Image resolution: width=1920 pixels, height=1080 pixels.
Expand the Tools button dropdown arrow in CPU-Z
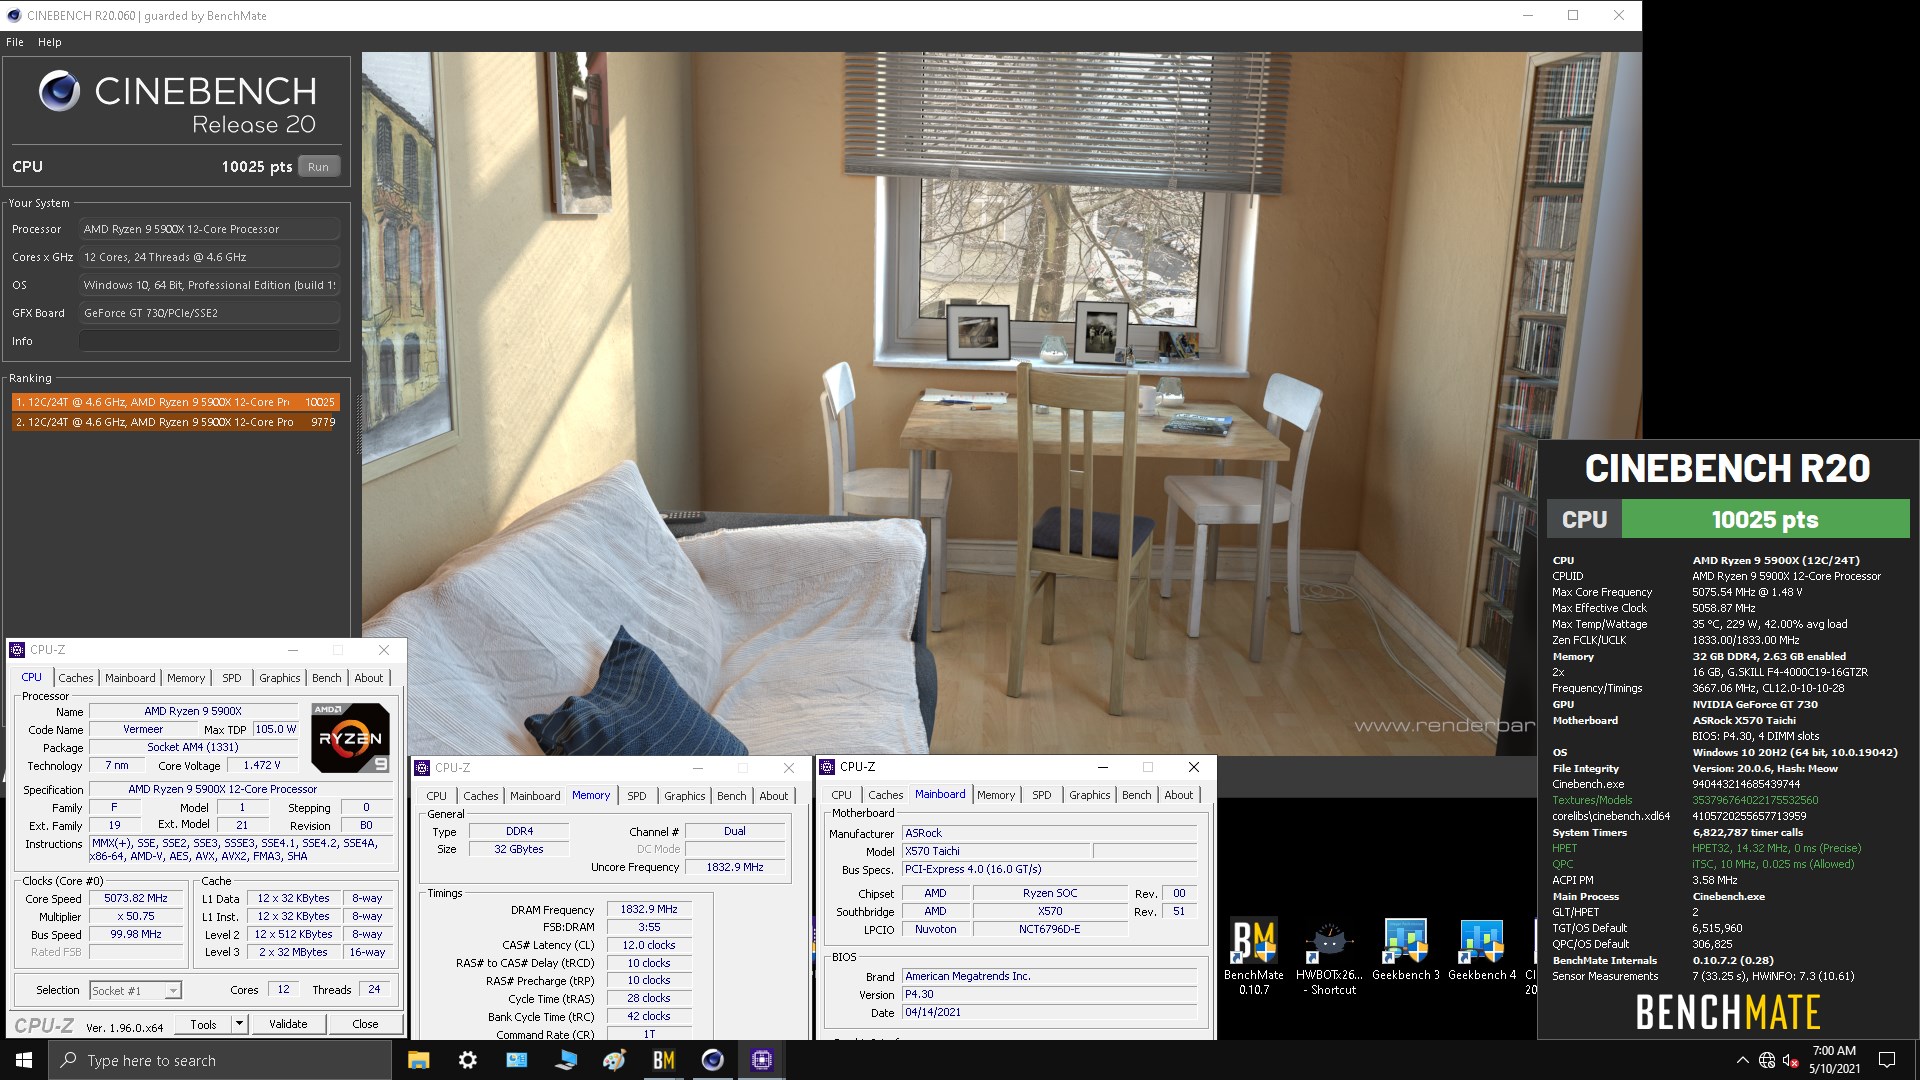point(239,1024)
